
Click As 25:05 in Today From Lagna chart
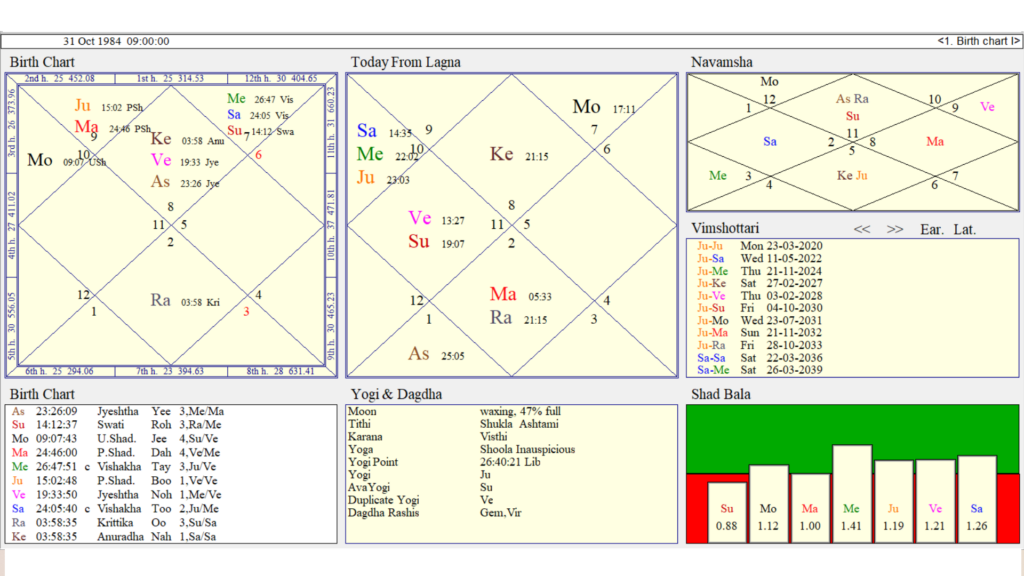(436, 355)
